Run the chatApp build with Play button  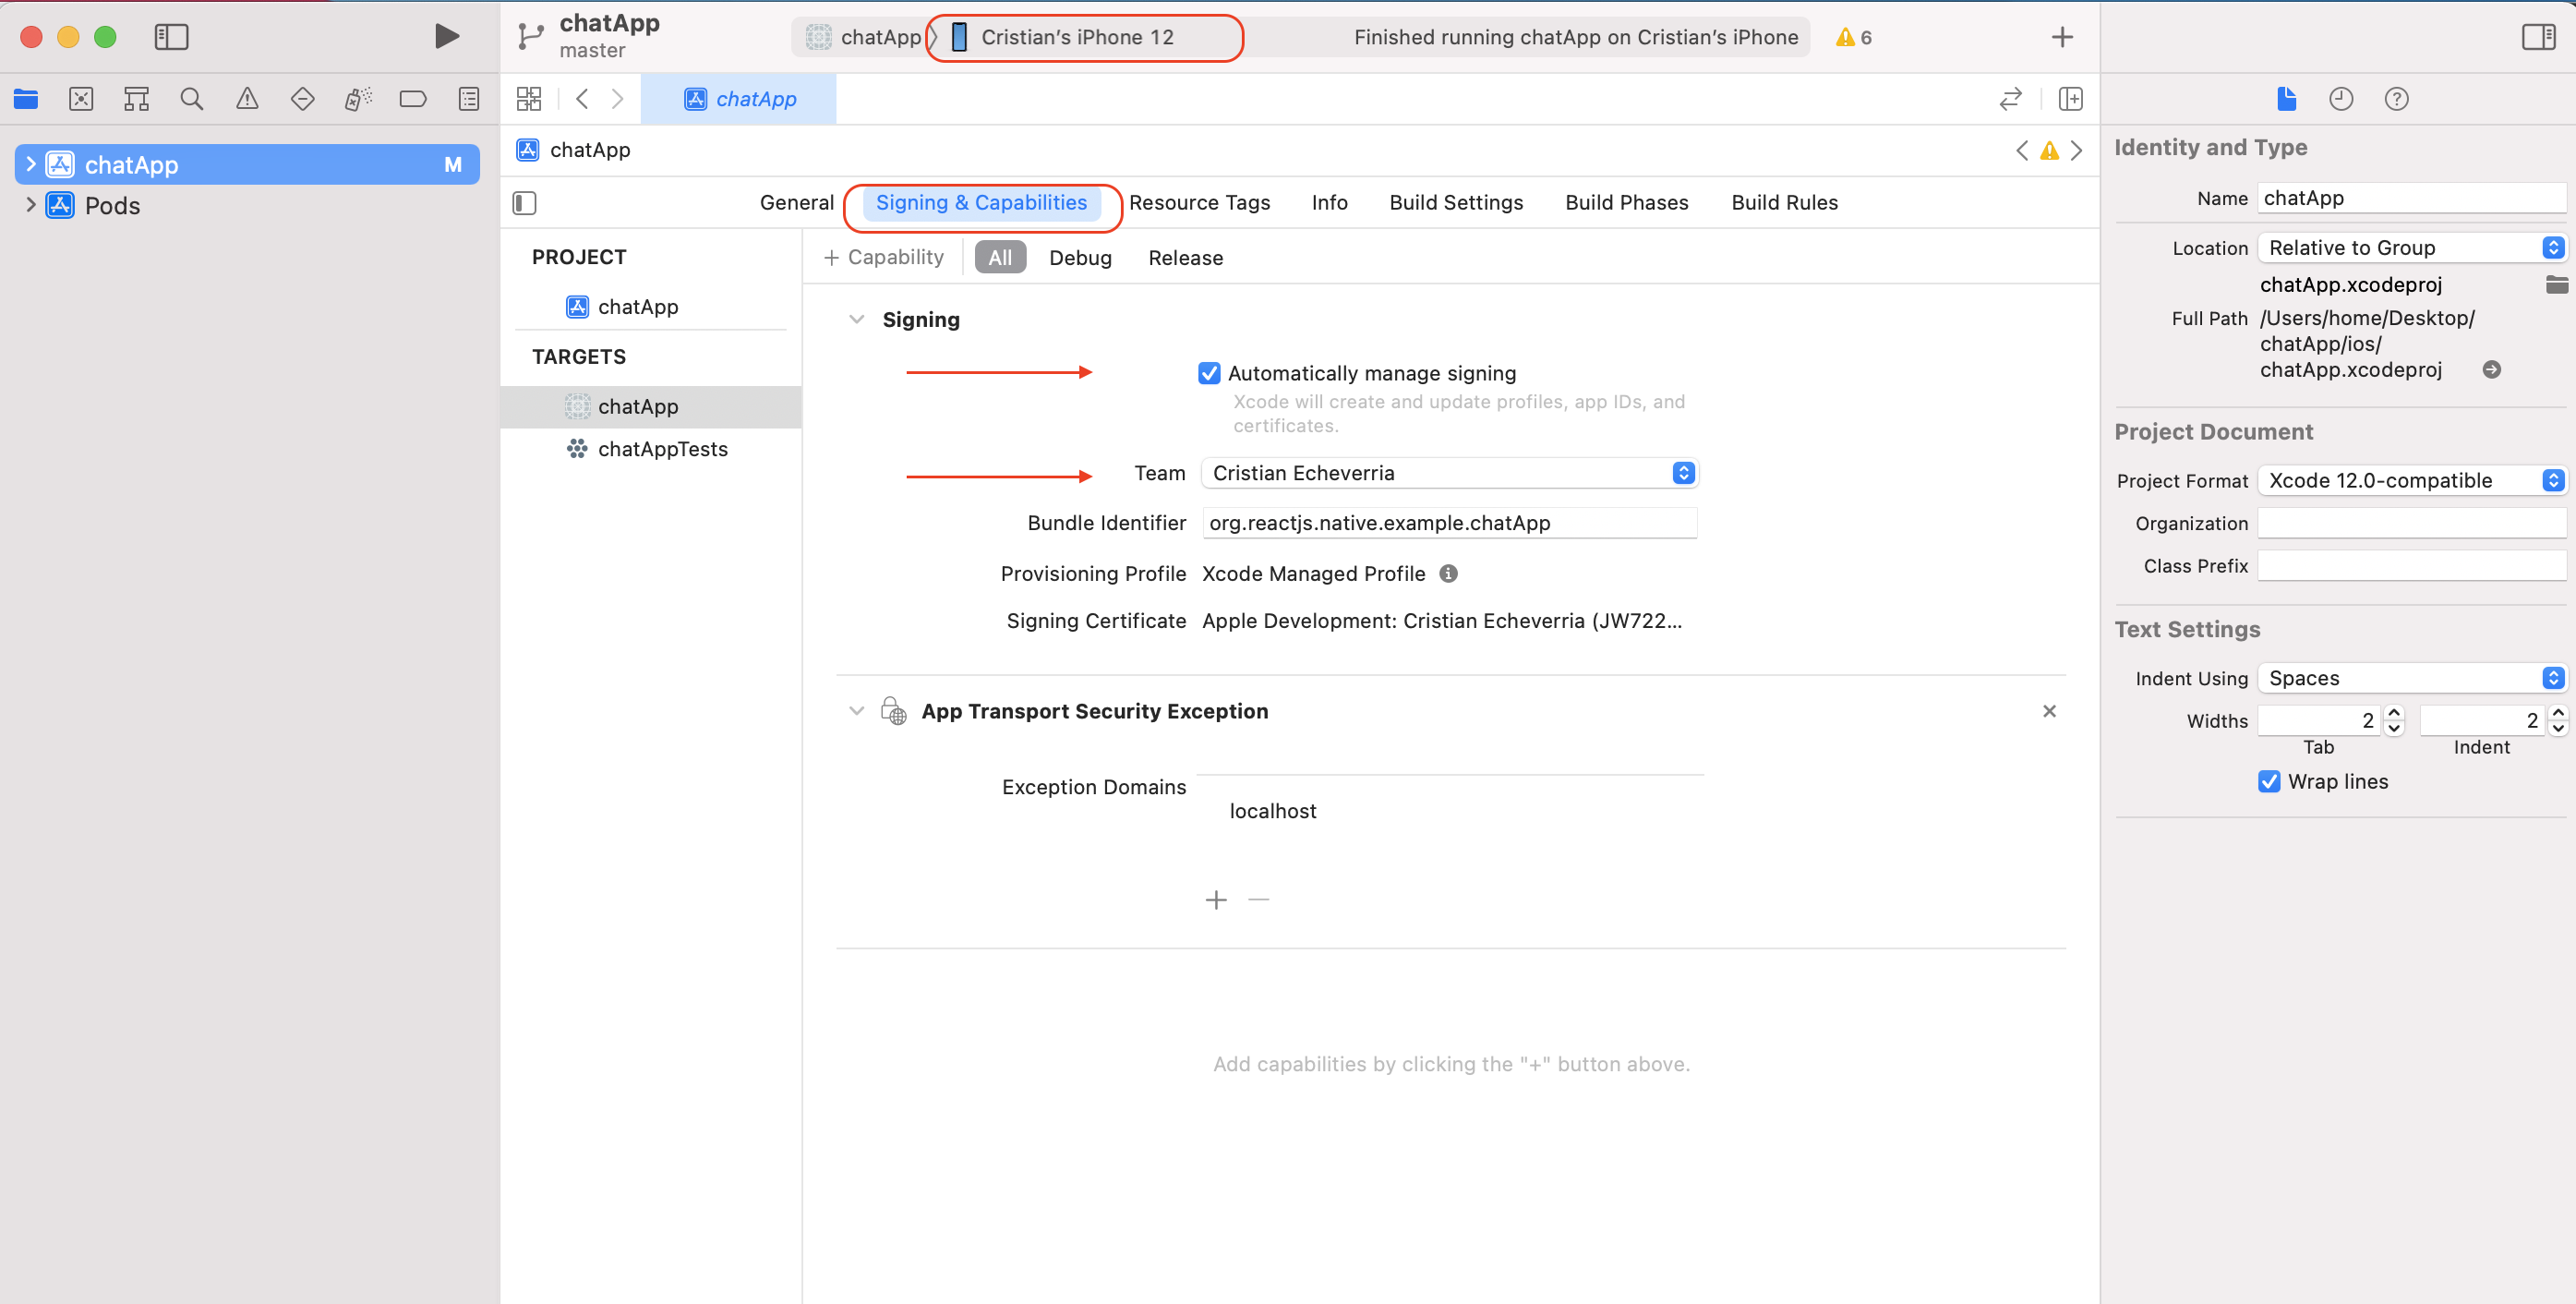point(447,37)
